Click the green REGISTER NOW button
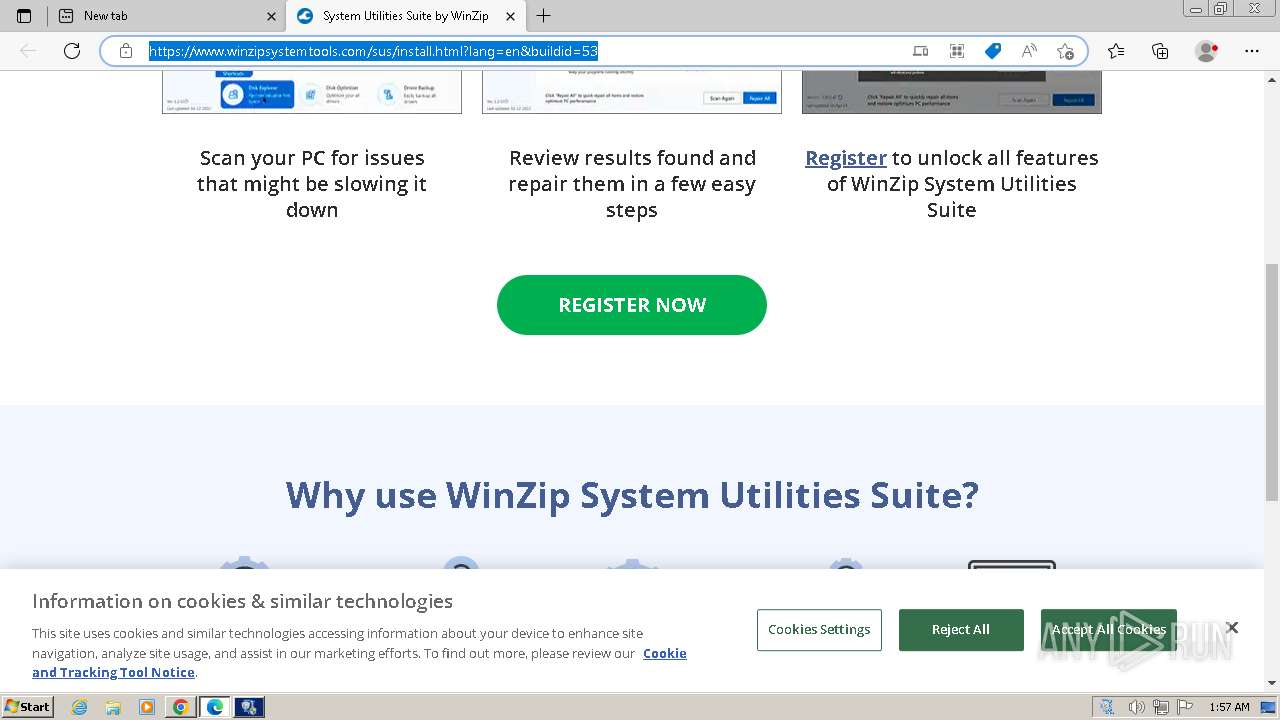The width and height of the screenshot is (1280, 720). (x=632, y=305)
